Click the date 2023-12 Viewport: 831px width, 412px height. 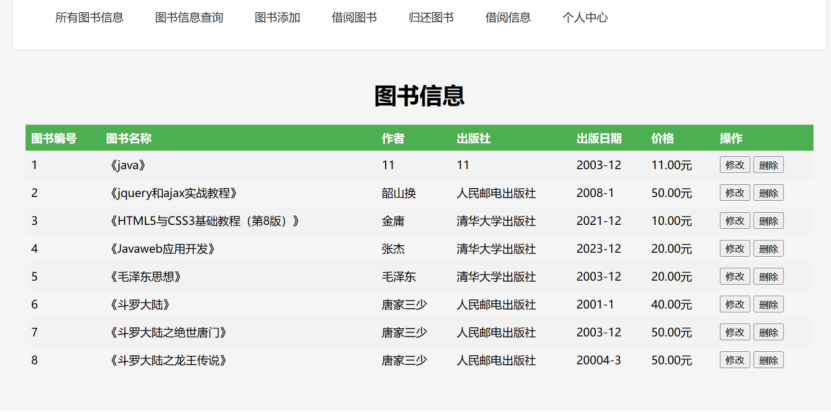(598, 249)
